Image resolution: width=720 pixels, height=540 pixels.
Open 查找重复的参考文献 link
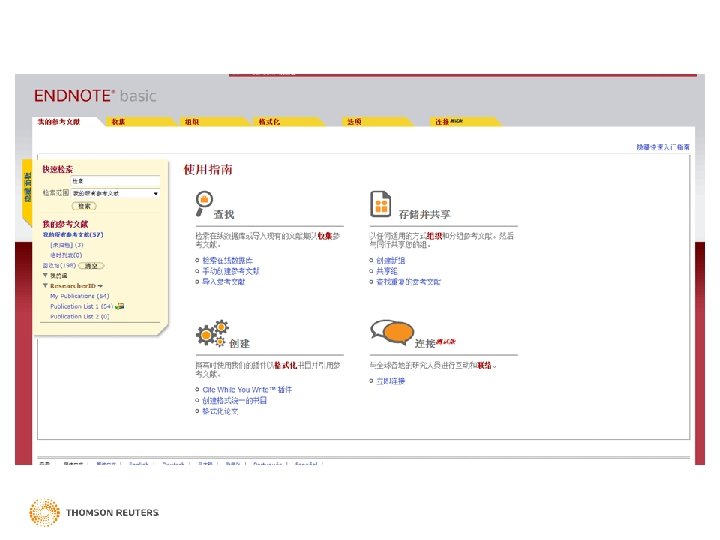(x=408, y=281)
